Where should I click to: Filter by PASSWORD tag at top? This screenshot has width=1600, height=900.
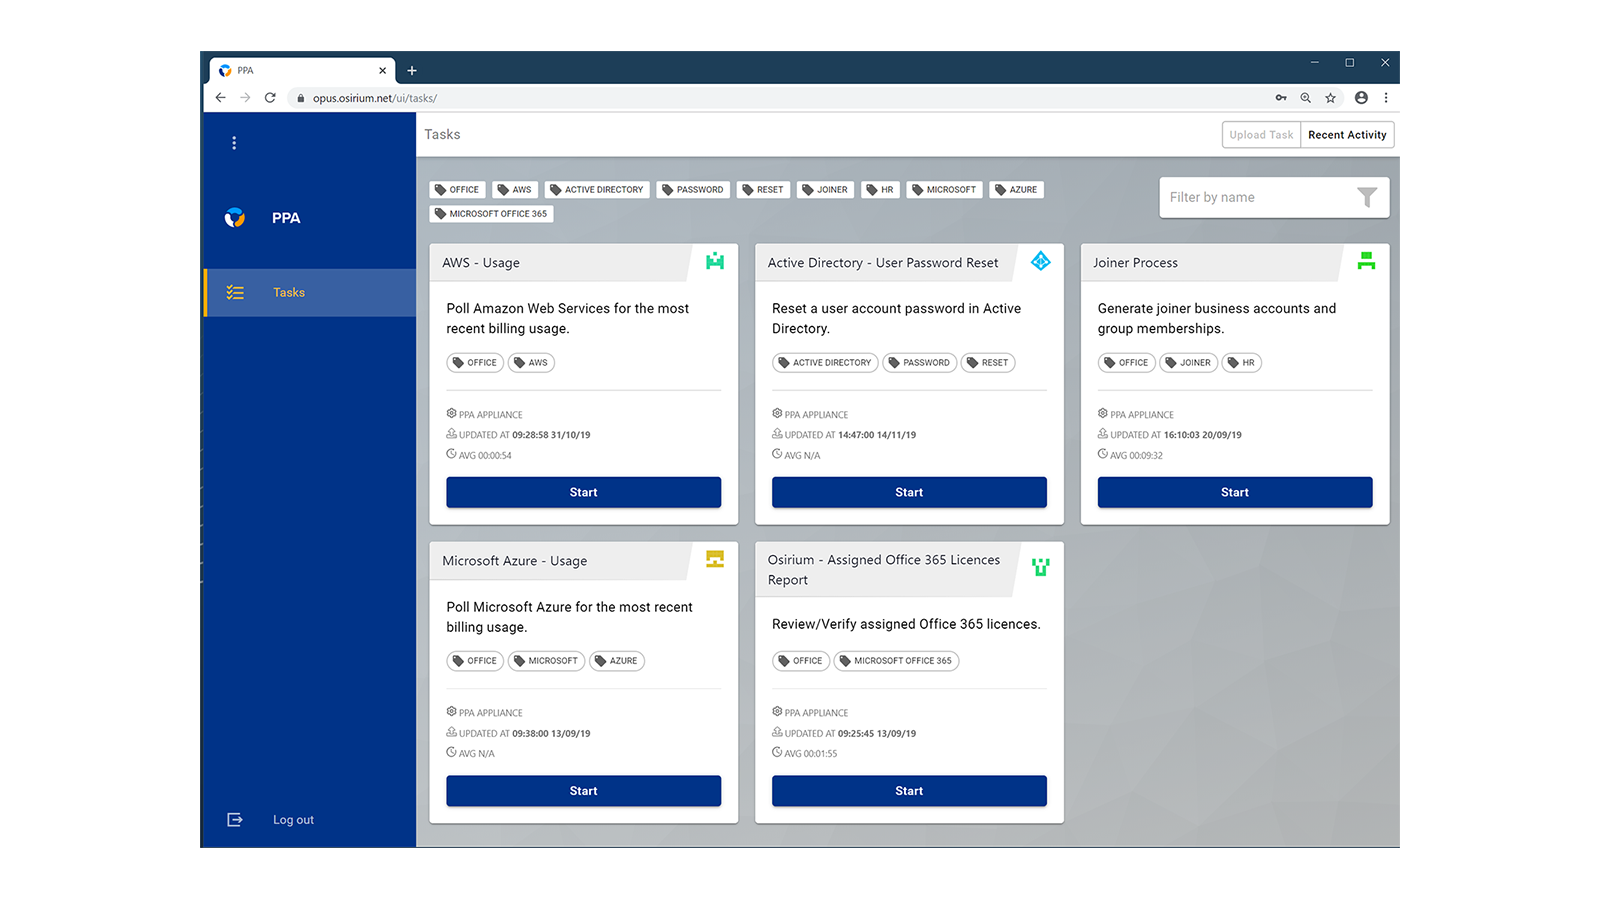(693, 190)
